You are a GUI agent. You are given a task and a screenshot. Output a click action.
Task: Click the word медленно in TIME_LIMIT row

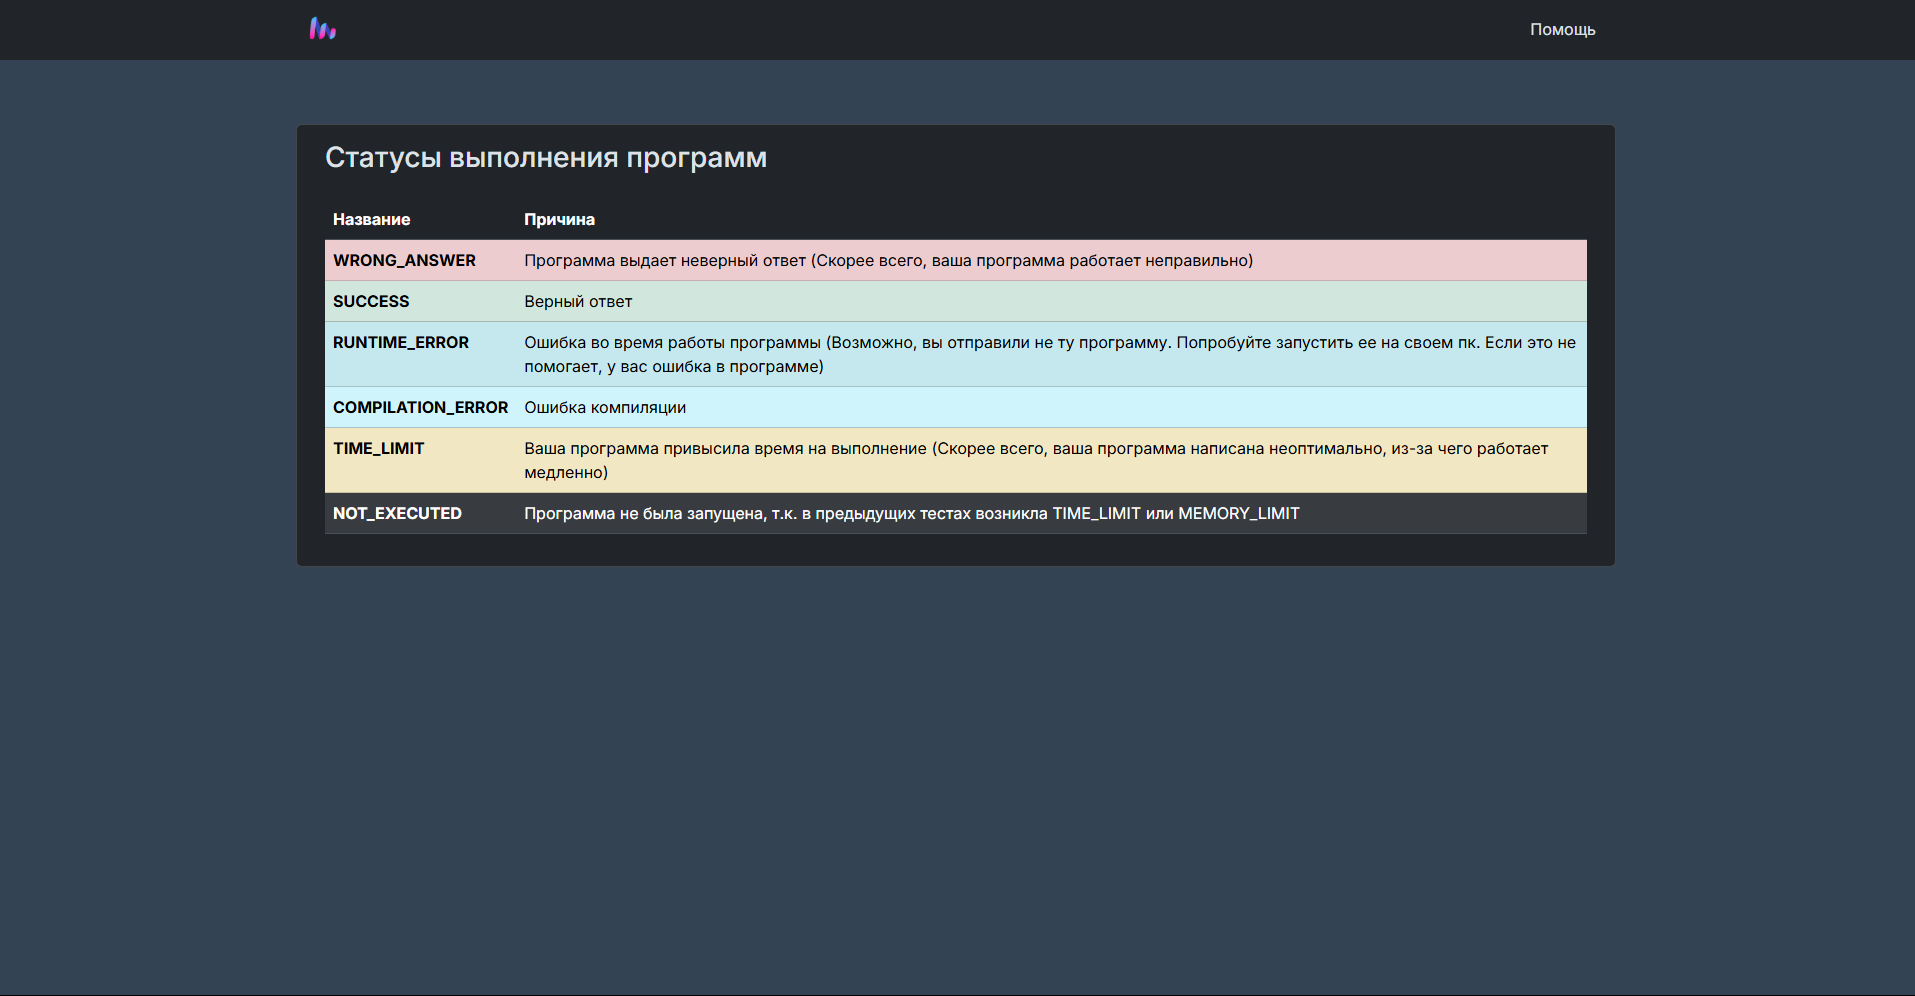(x=563, y=473)
